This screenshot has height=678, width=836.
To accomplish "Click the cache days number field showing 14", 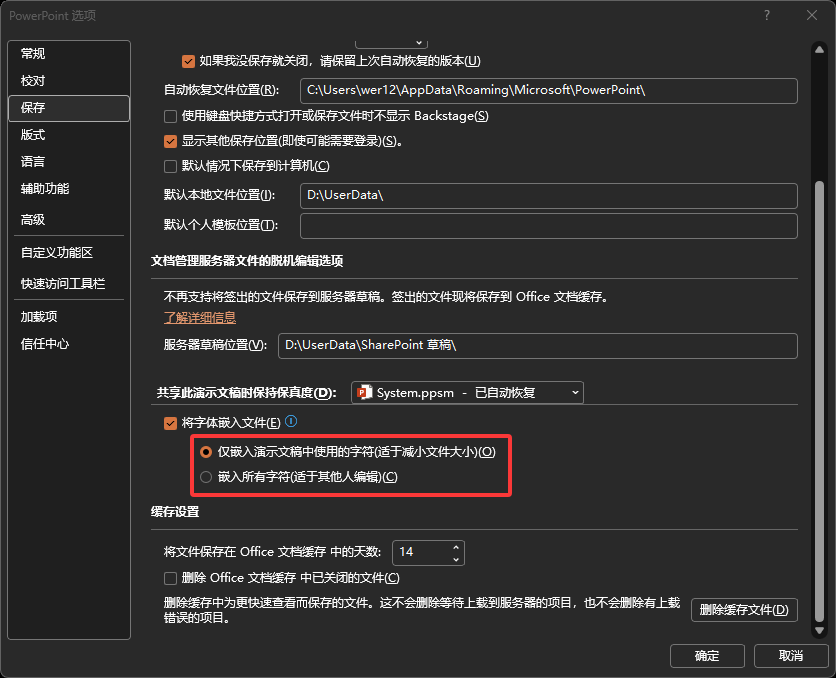I will (421, 553).
